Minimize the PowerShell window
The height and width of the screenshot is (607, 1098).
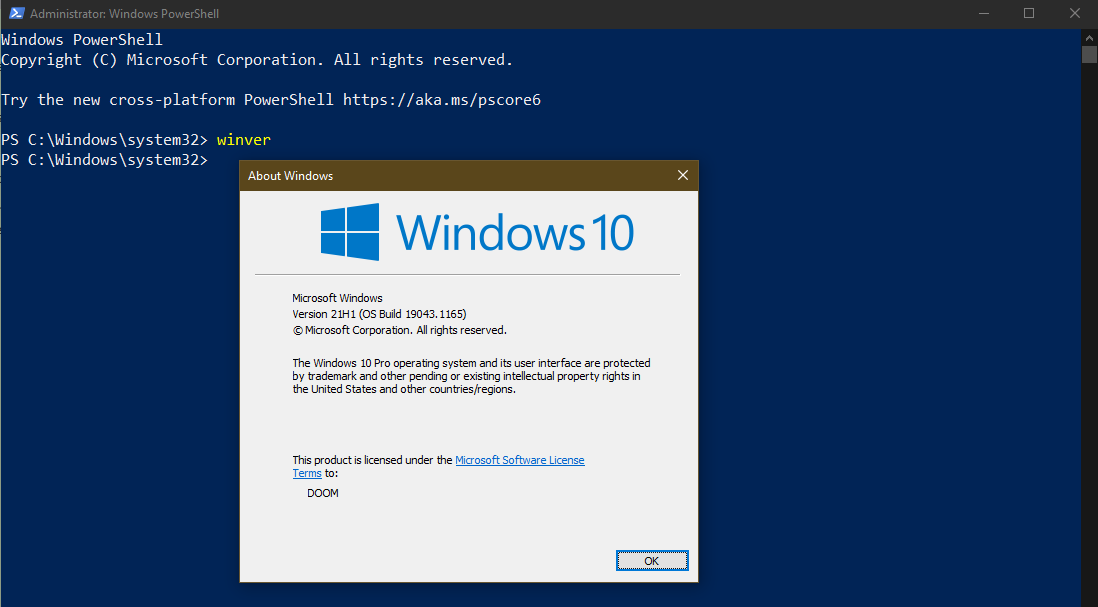983,13
